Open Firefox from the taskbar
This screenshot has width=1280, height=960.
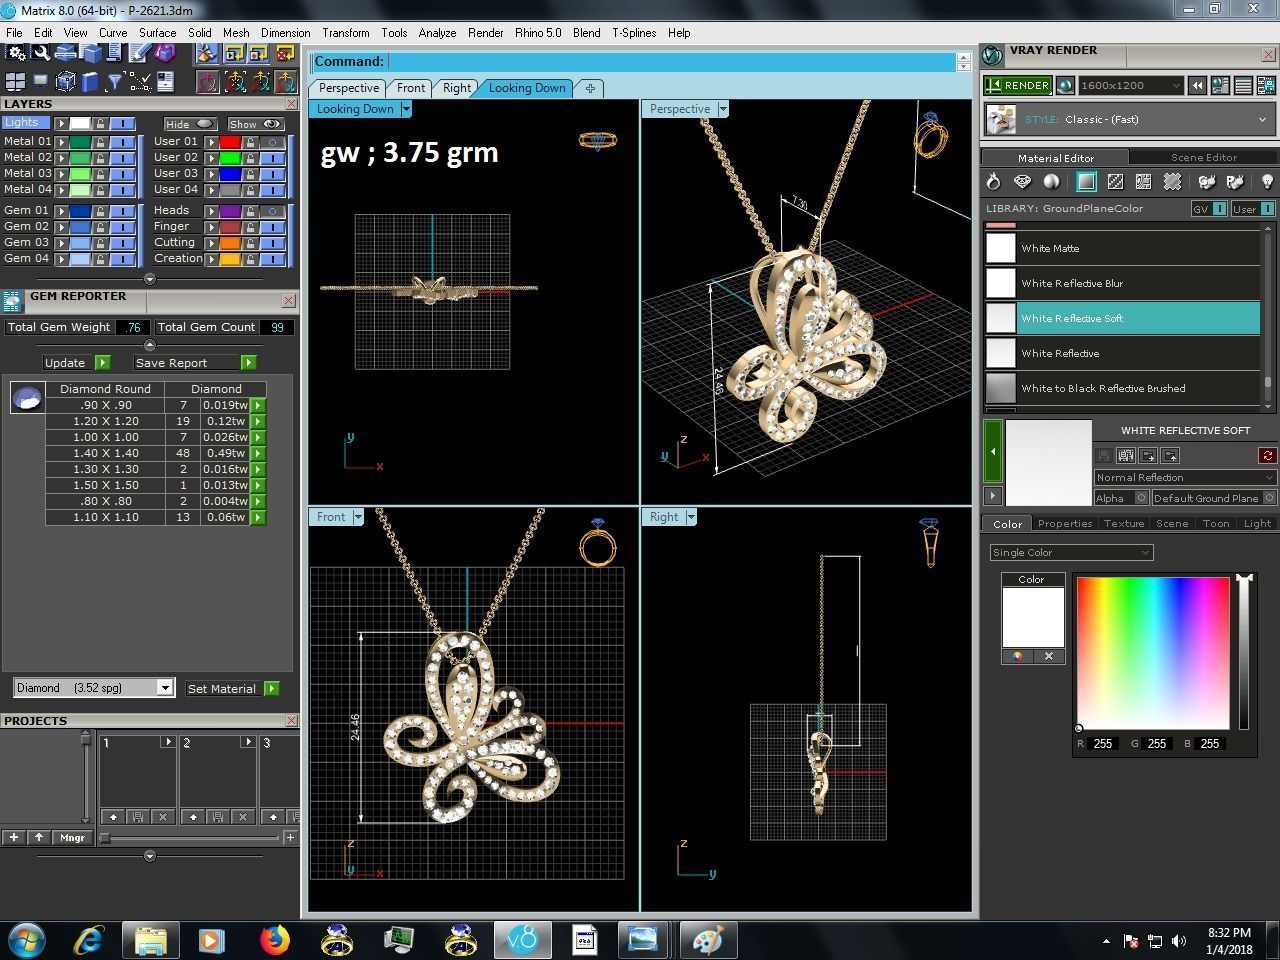pos(274,940)
